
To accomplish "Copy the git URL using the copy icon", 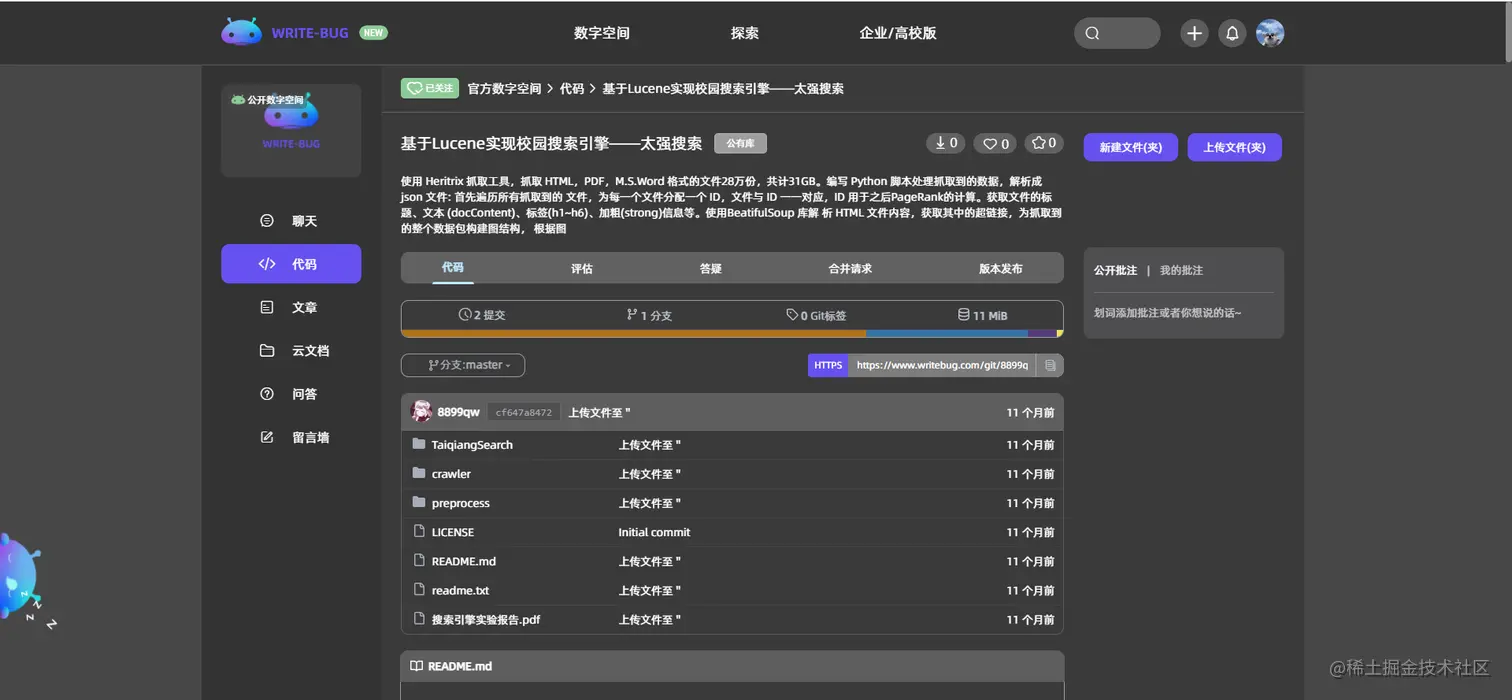I will [x=1049, y=365].
